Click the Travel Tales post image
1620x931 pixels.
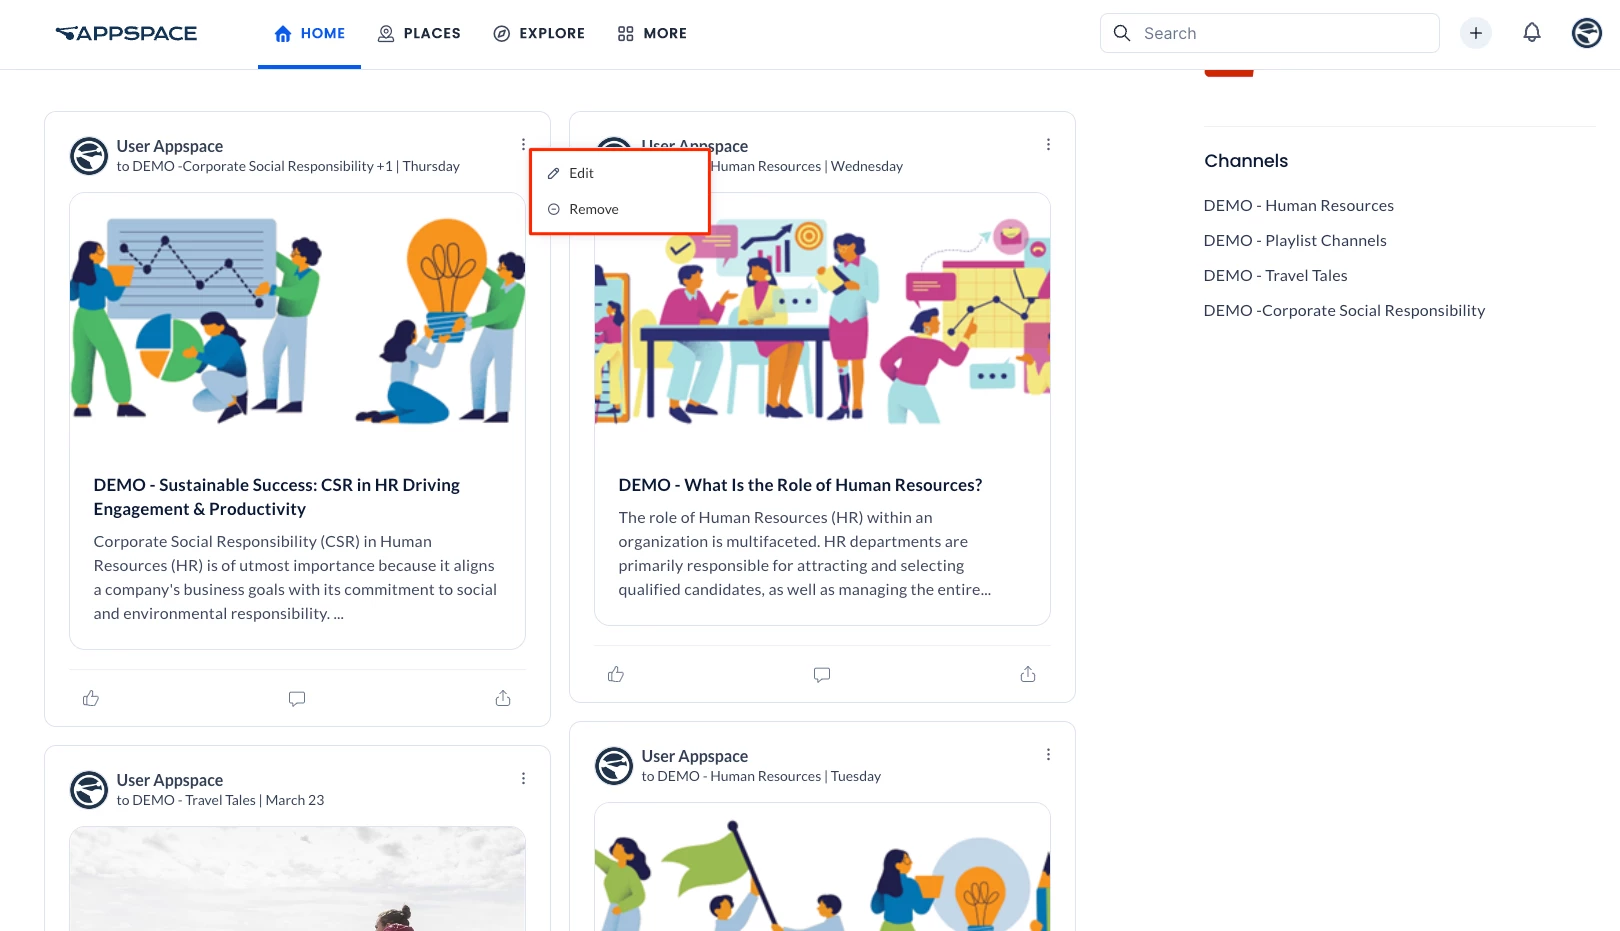point(297,879)
